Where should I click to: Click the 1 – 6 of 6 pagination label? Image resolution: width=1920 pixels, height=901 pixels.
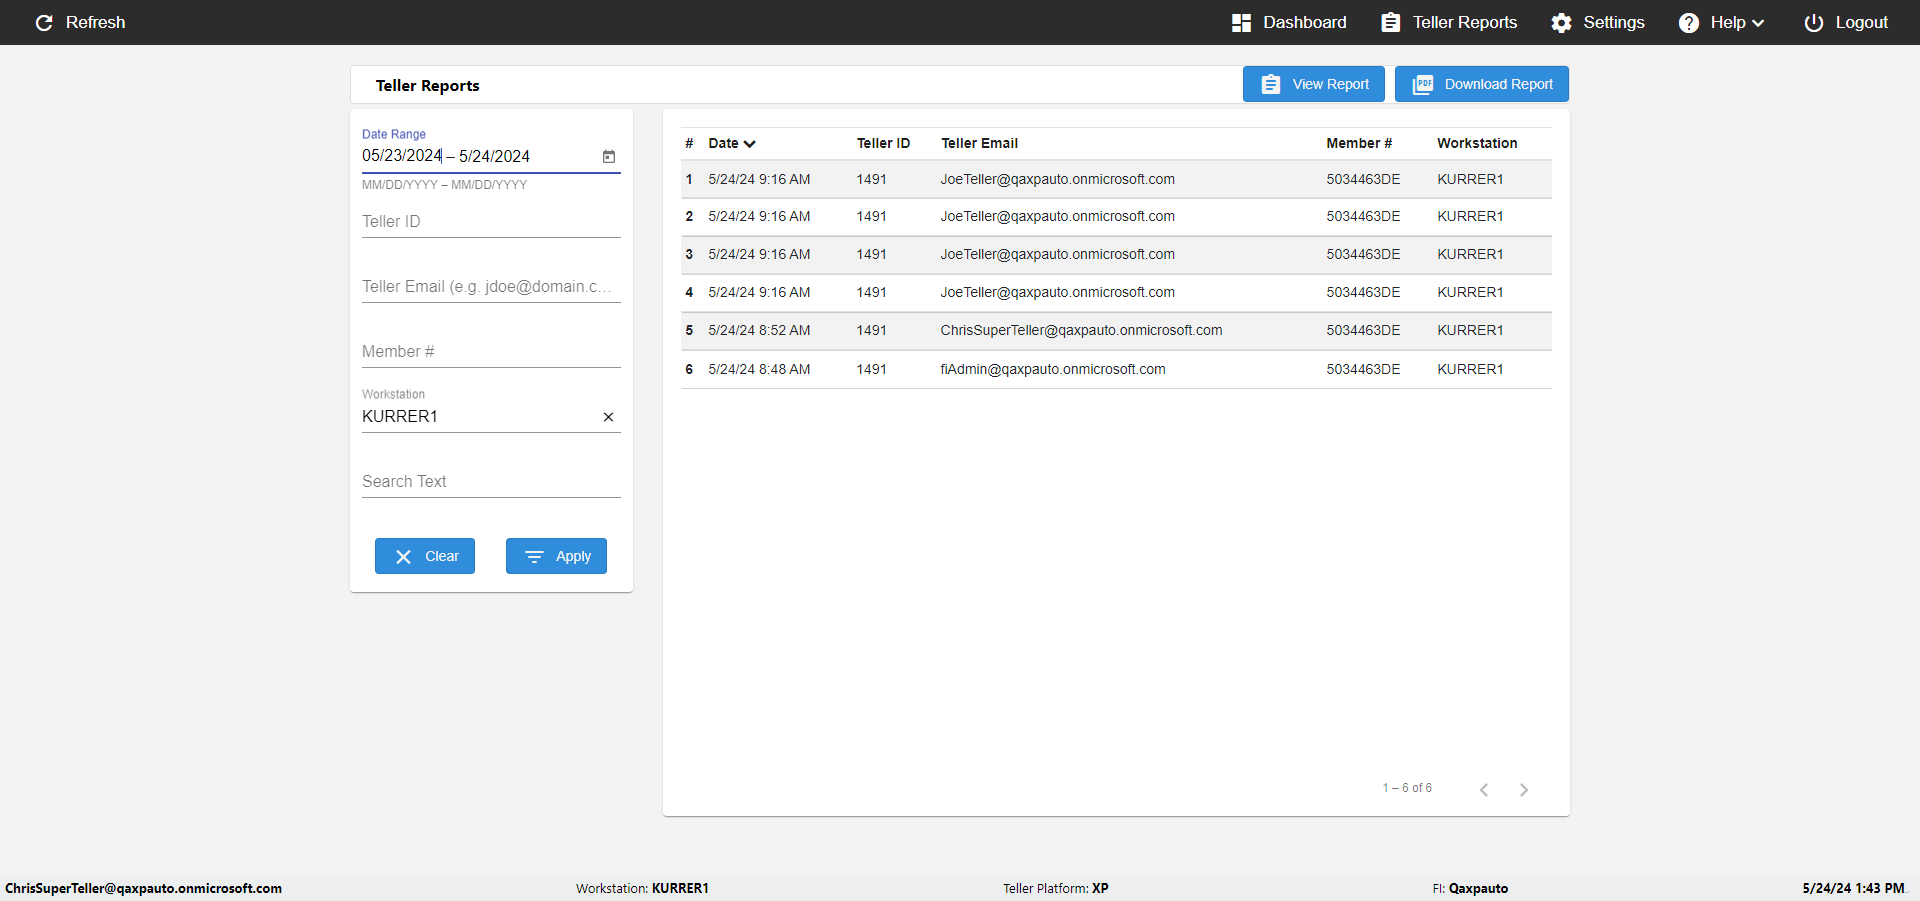tap(1407, 788)
